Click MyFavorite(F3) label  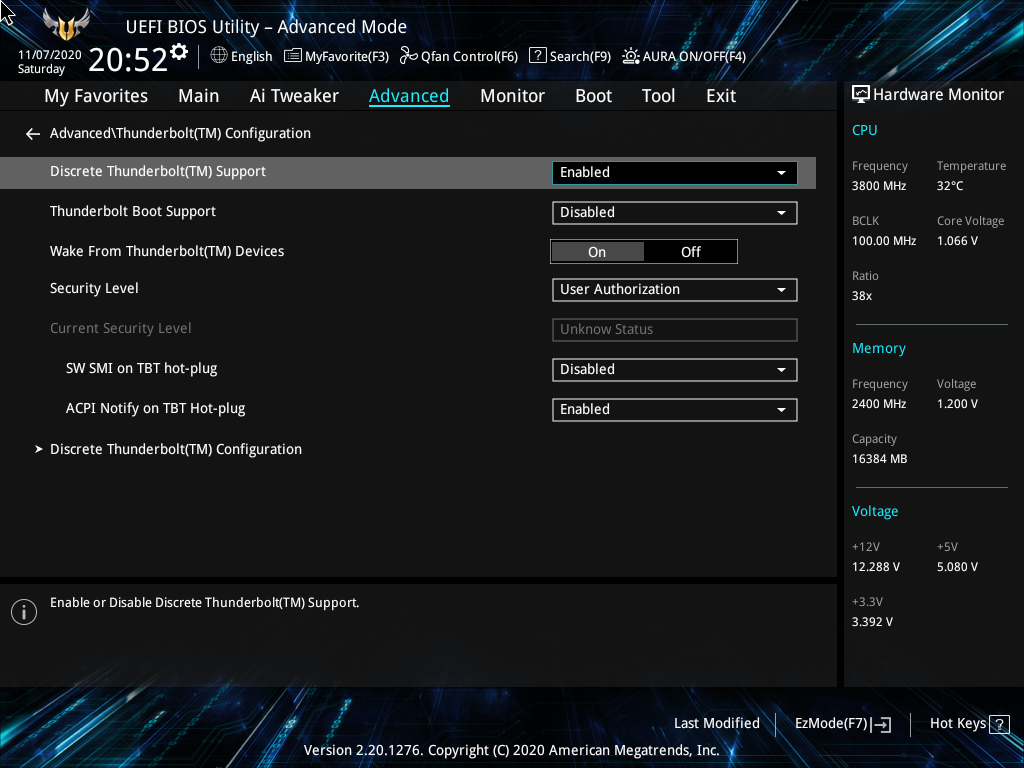(347, 56)
